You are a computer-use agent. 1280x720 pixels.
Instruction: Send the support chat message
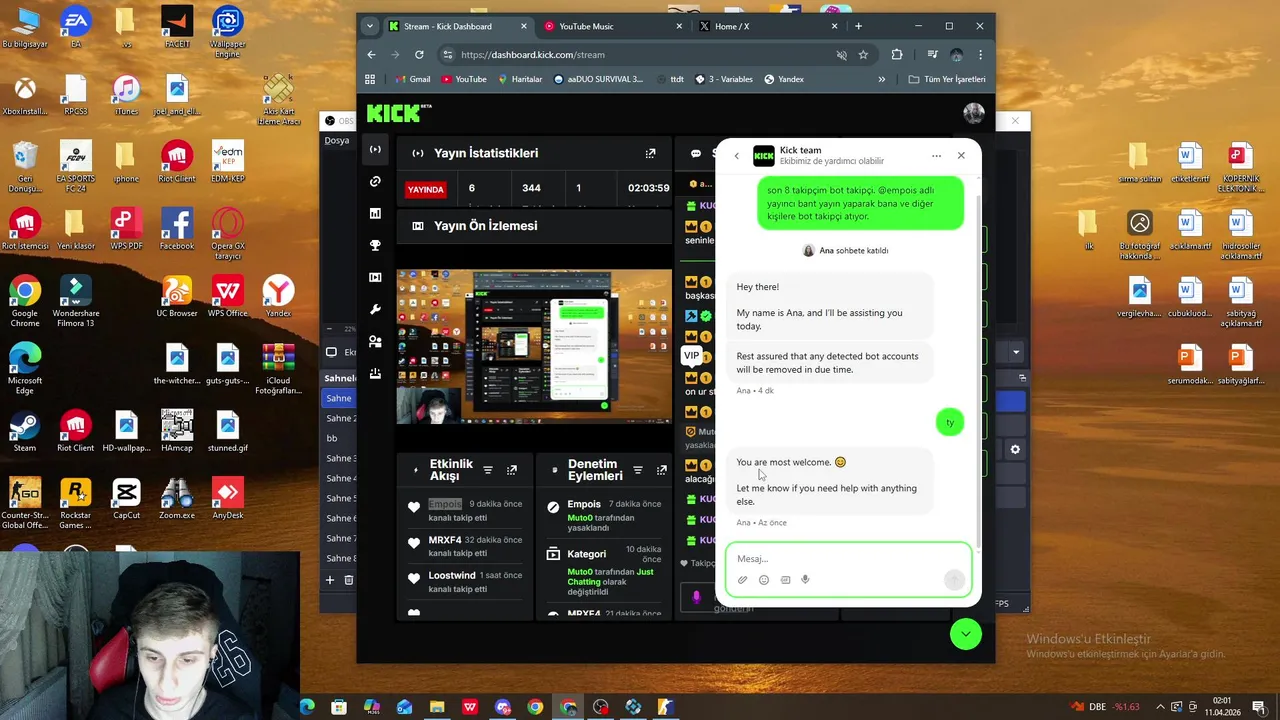[954, 580]
